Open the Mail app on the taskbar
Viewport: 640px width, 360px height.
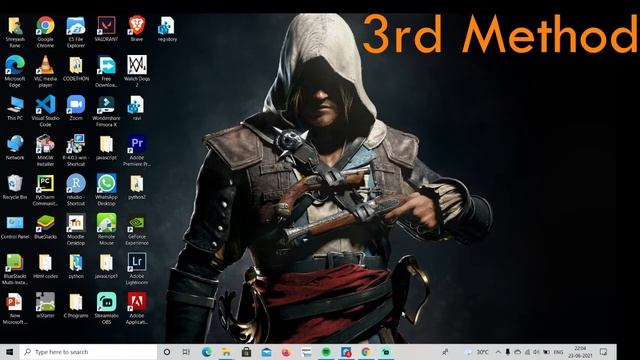pos(266,352)
